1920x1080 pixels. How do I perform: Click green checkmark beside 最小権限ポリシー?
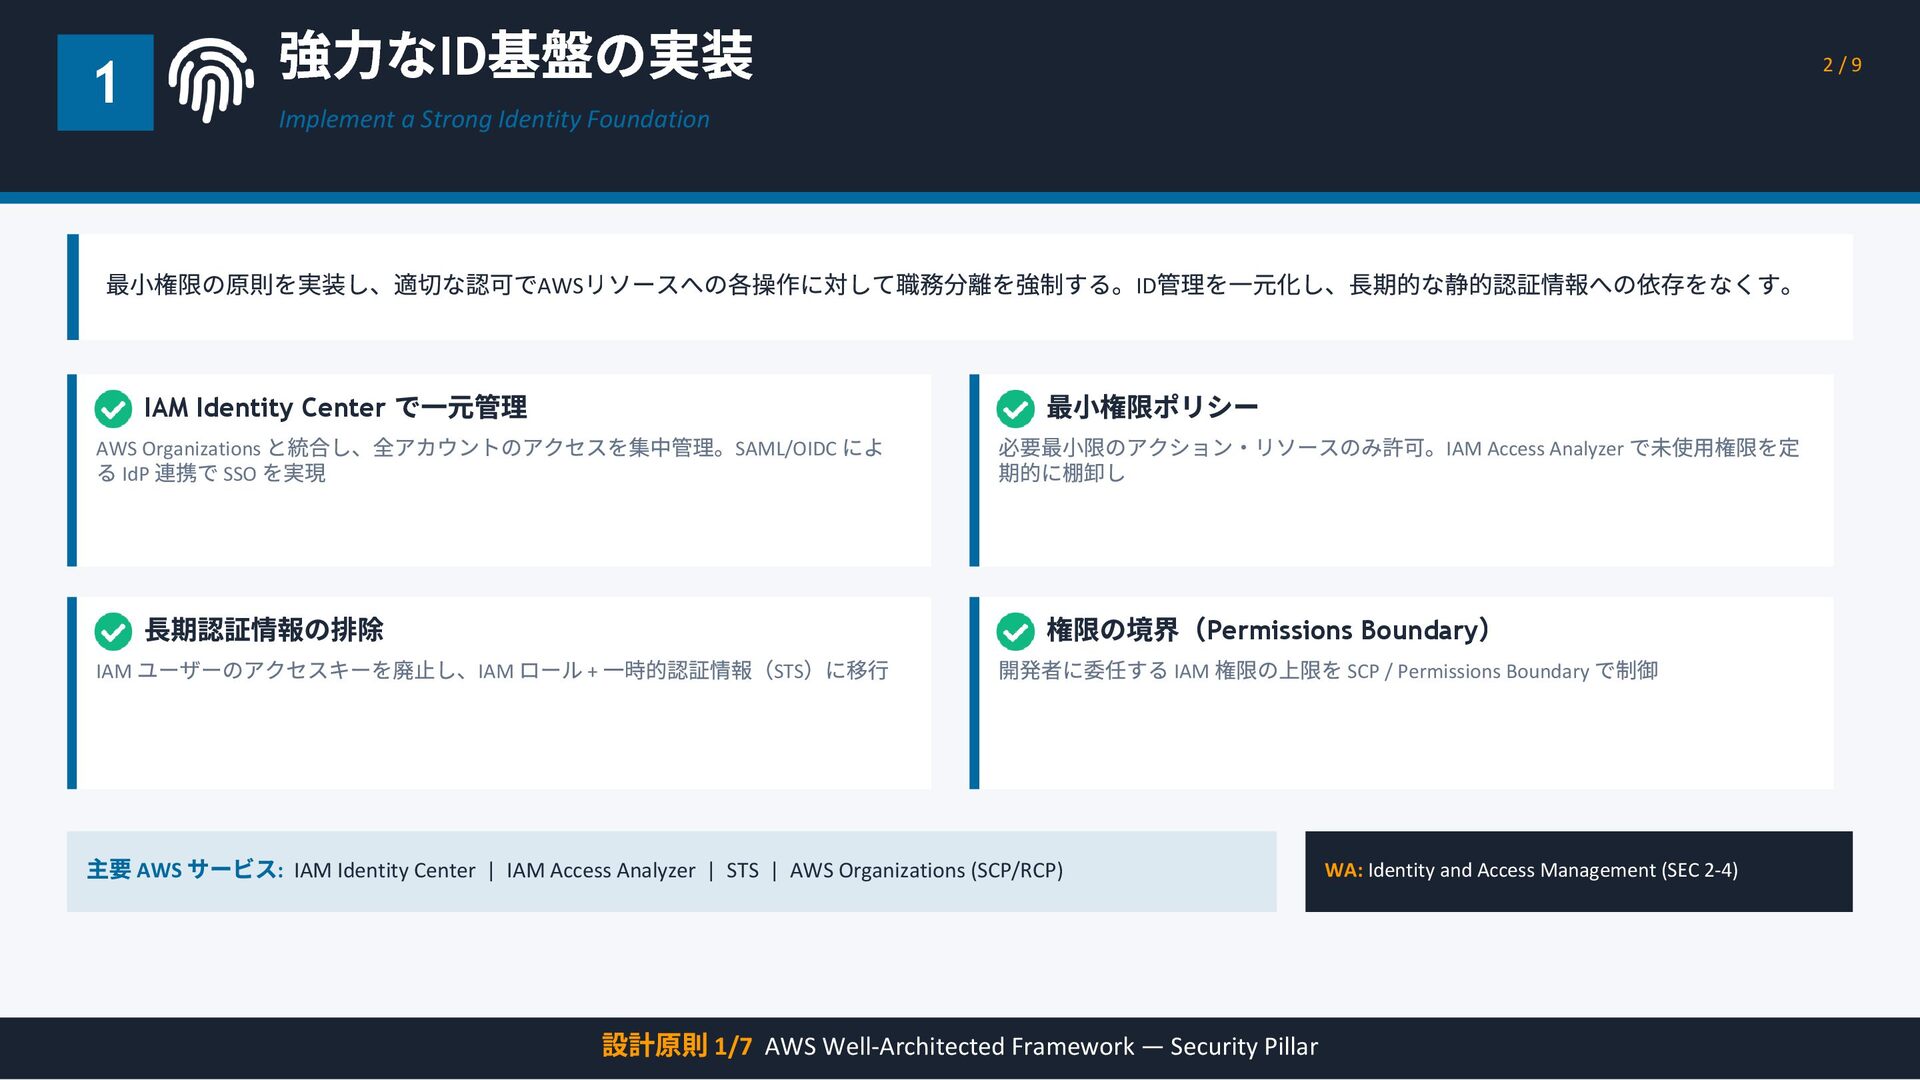(1015, 408)
